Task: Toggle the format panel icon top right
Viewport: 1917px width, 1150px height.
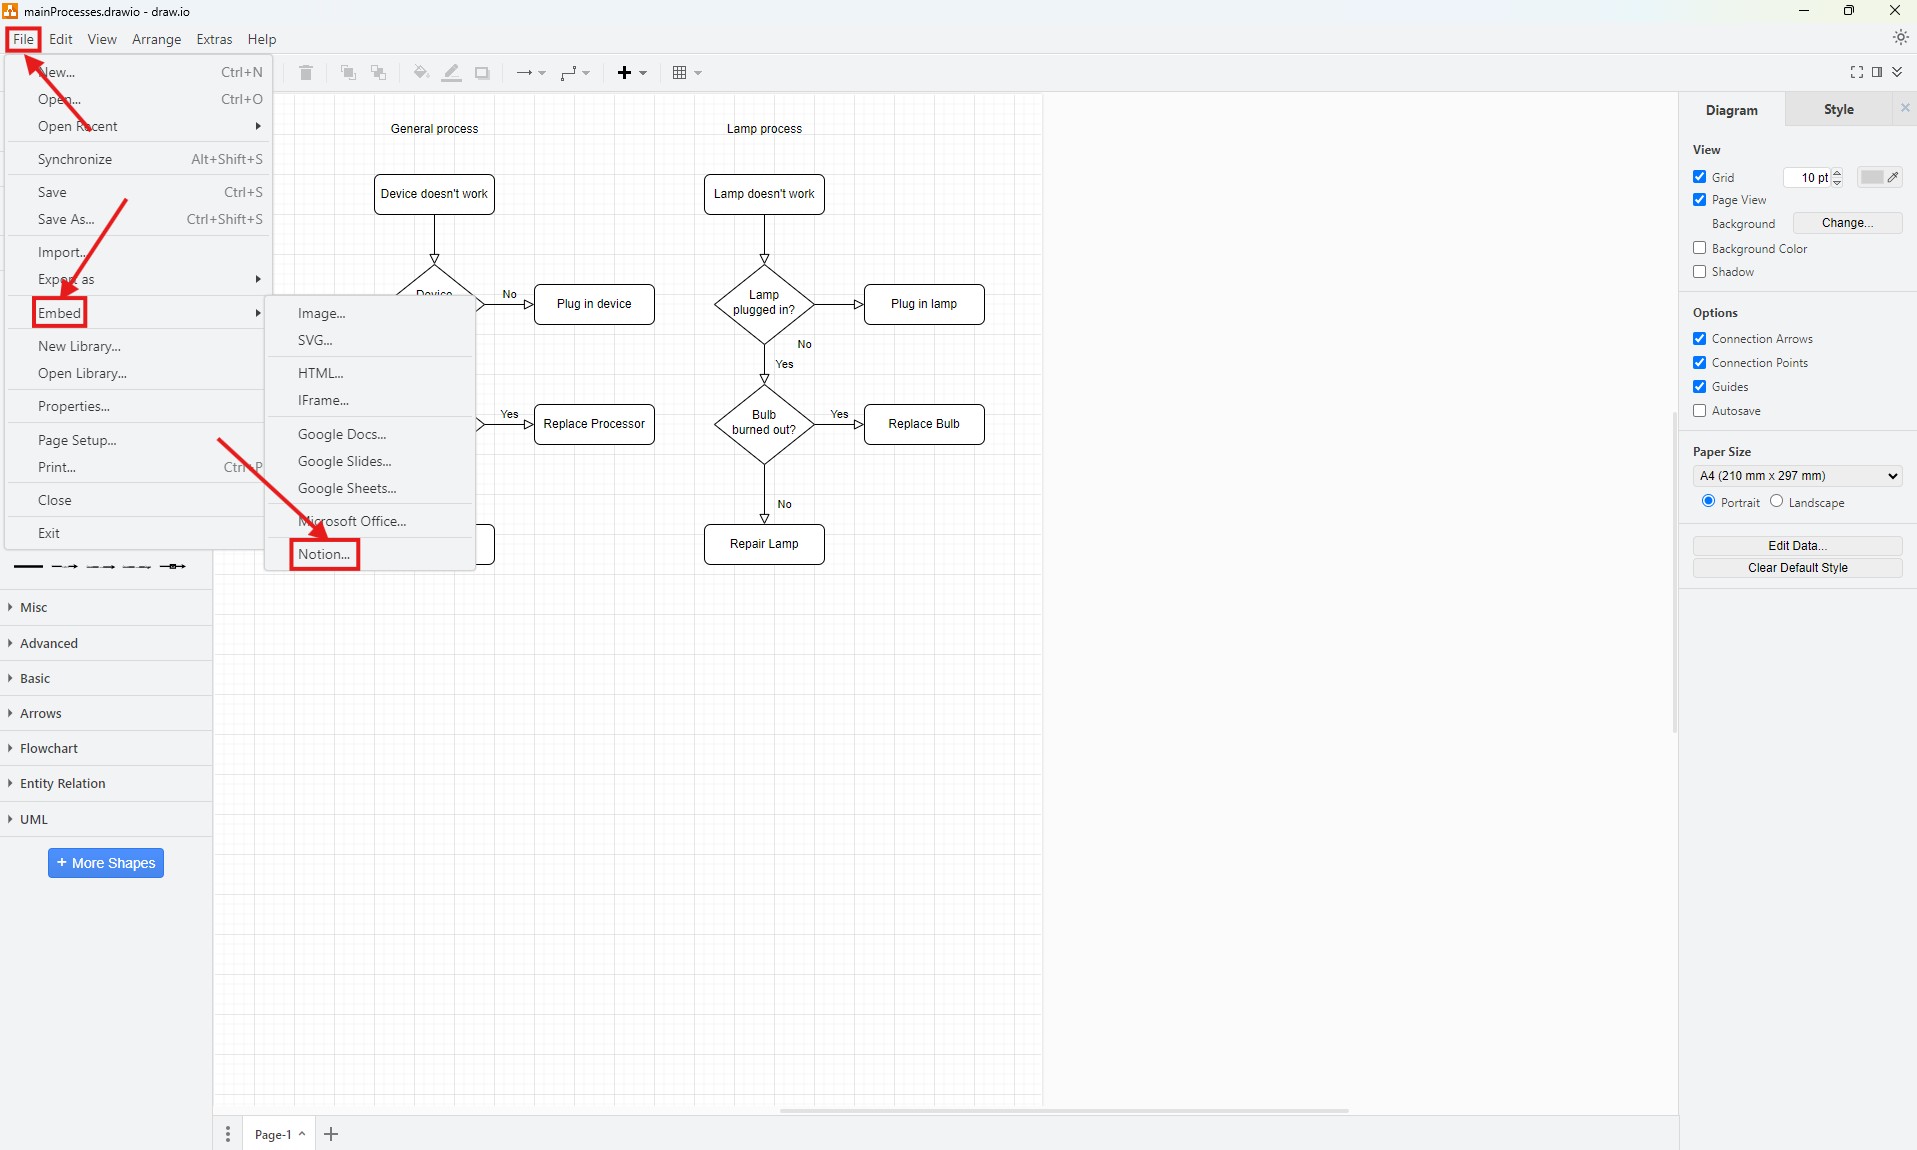Action: coord(1879,72)
